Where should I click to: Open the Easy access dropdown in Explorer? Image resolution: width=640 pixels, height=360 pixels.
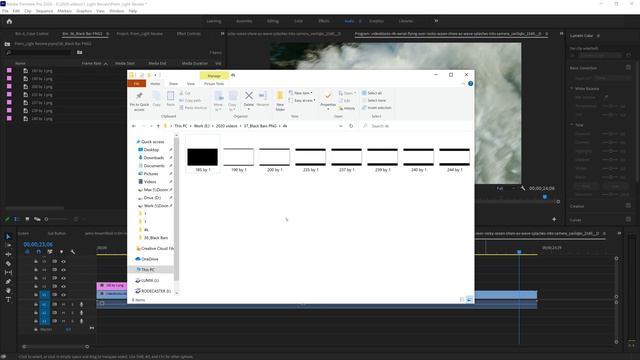[302, 100]
